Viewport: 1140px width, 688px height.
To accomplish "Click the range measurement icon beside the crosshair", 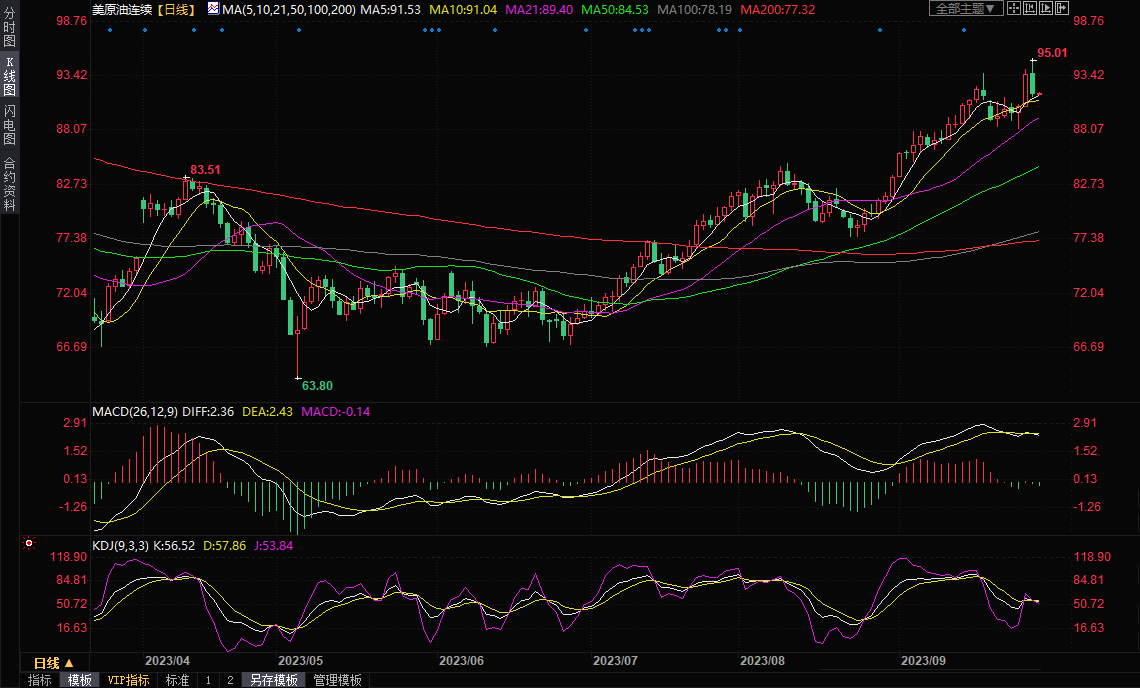I will [x=1029, y=9].
